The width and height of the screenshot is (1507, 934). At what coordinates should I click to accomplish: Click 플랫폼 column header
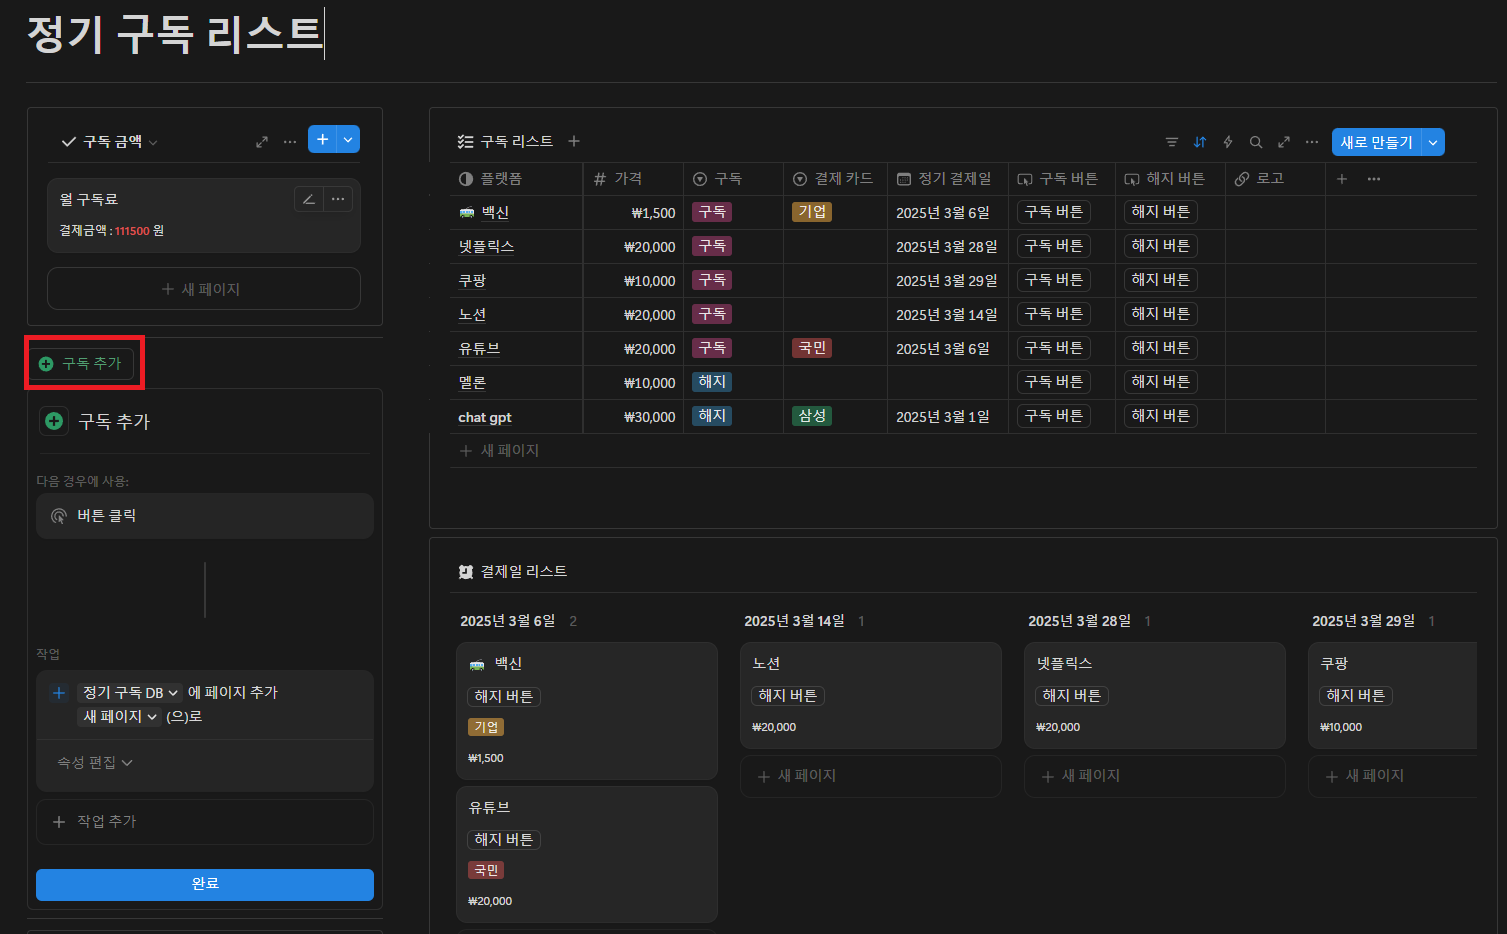516,179
